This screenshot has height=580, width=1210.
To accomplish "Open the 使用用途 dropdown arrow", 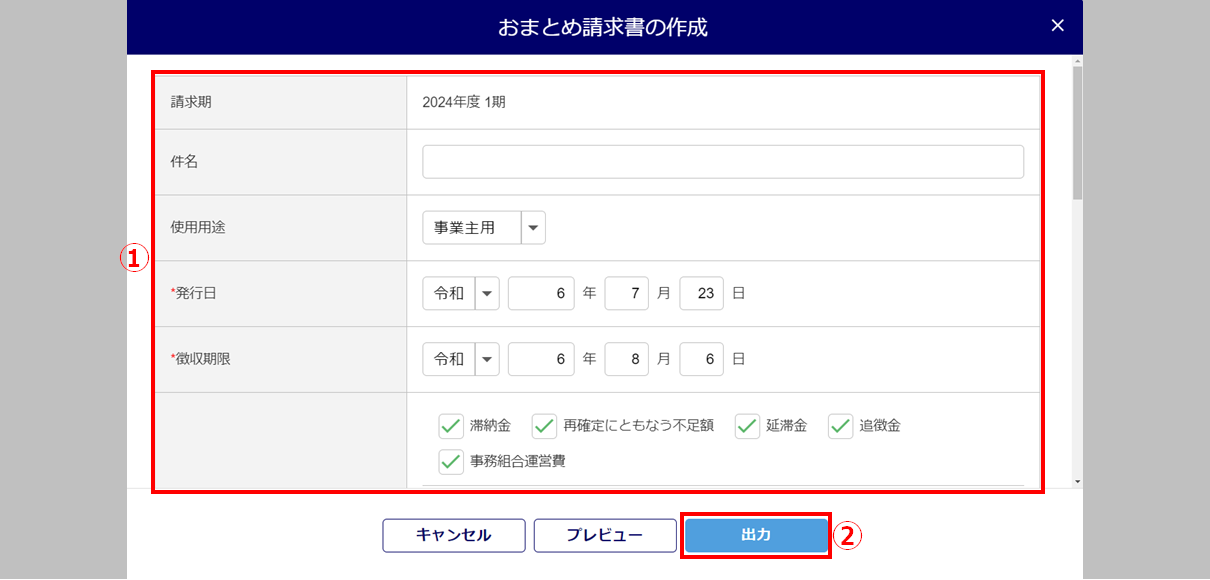I will 534,228.
